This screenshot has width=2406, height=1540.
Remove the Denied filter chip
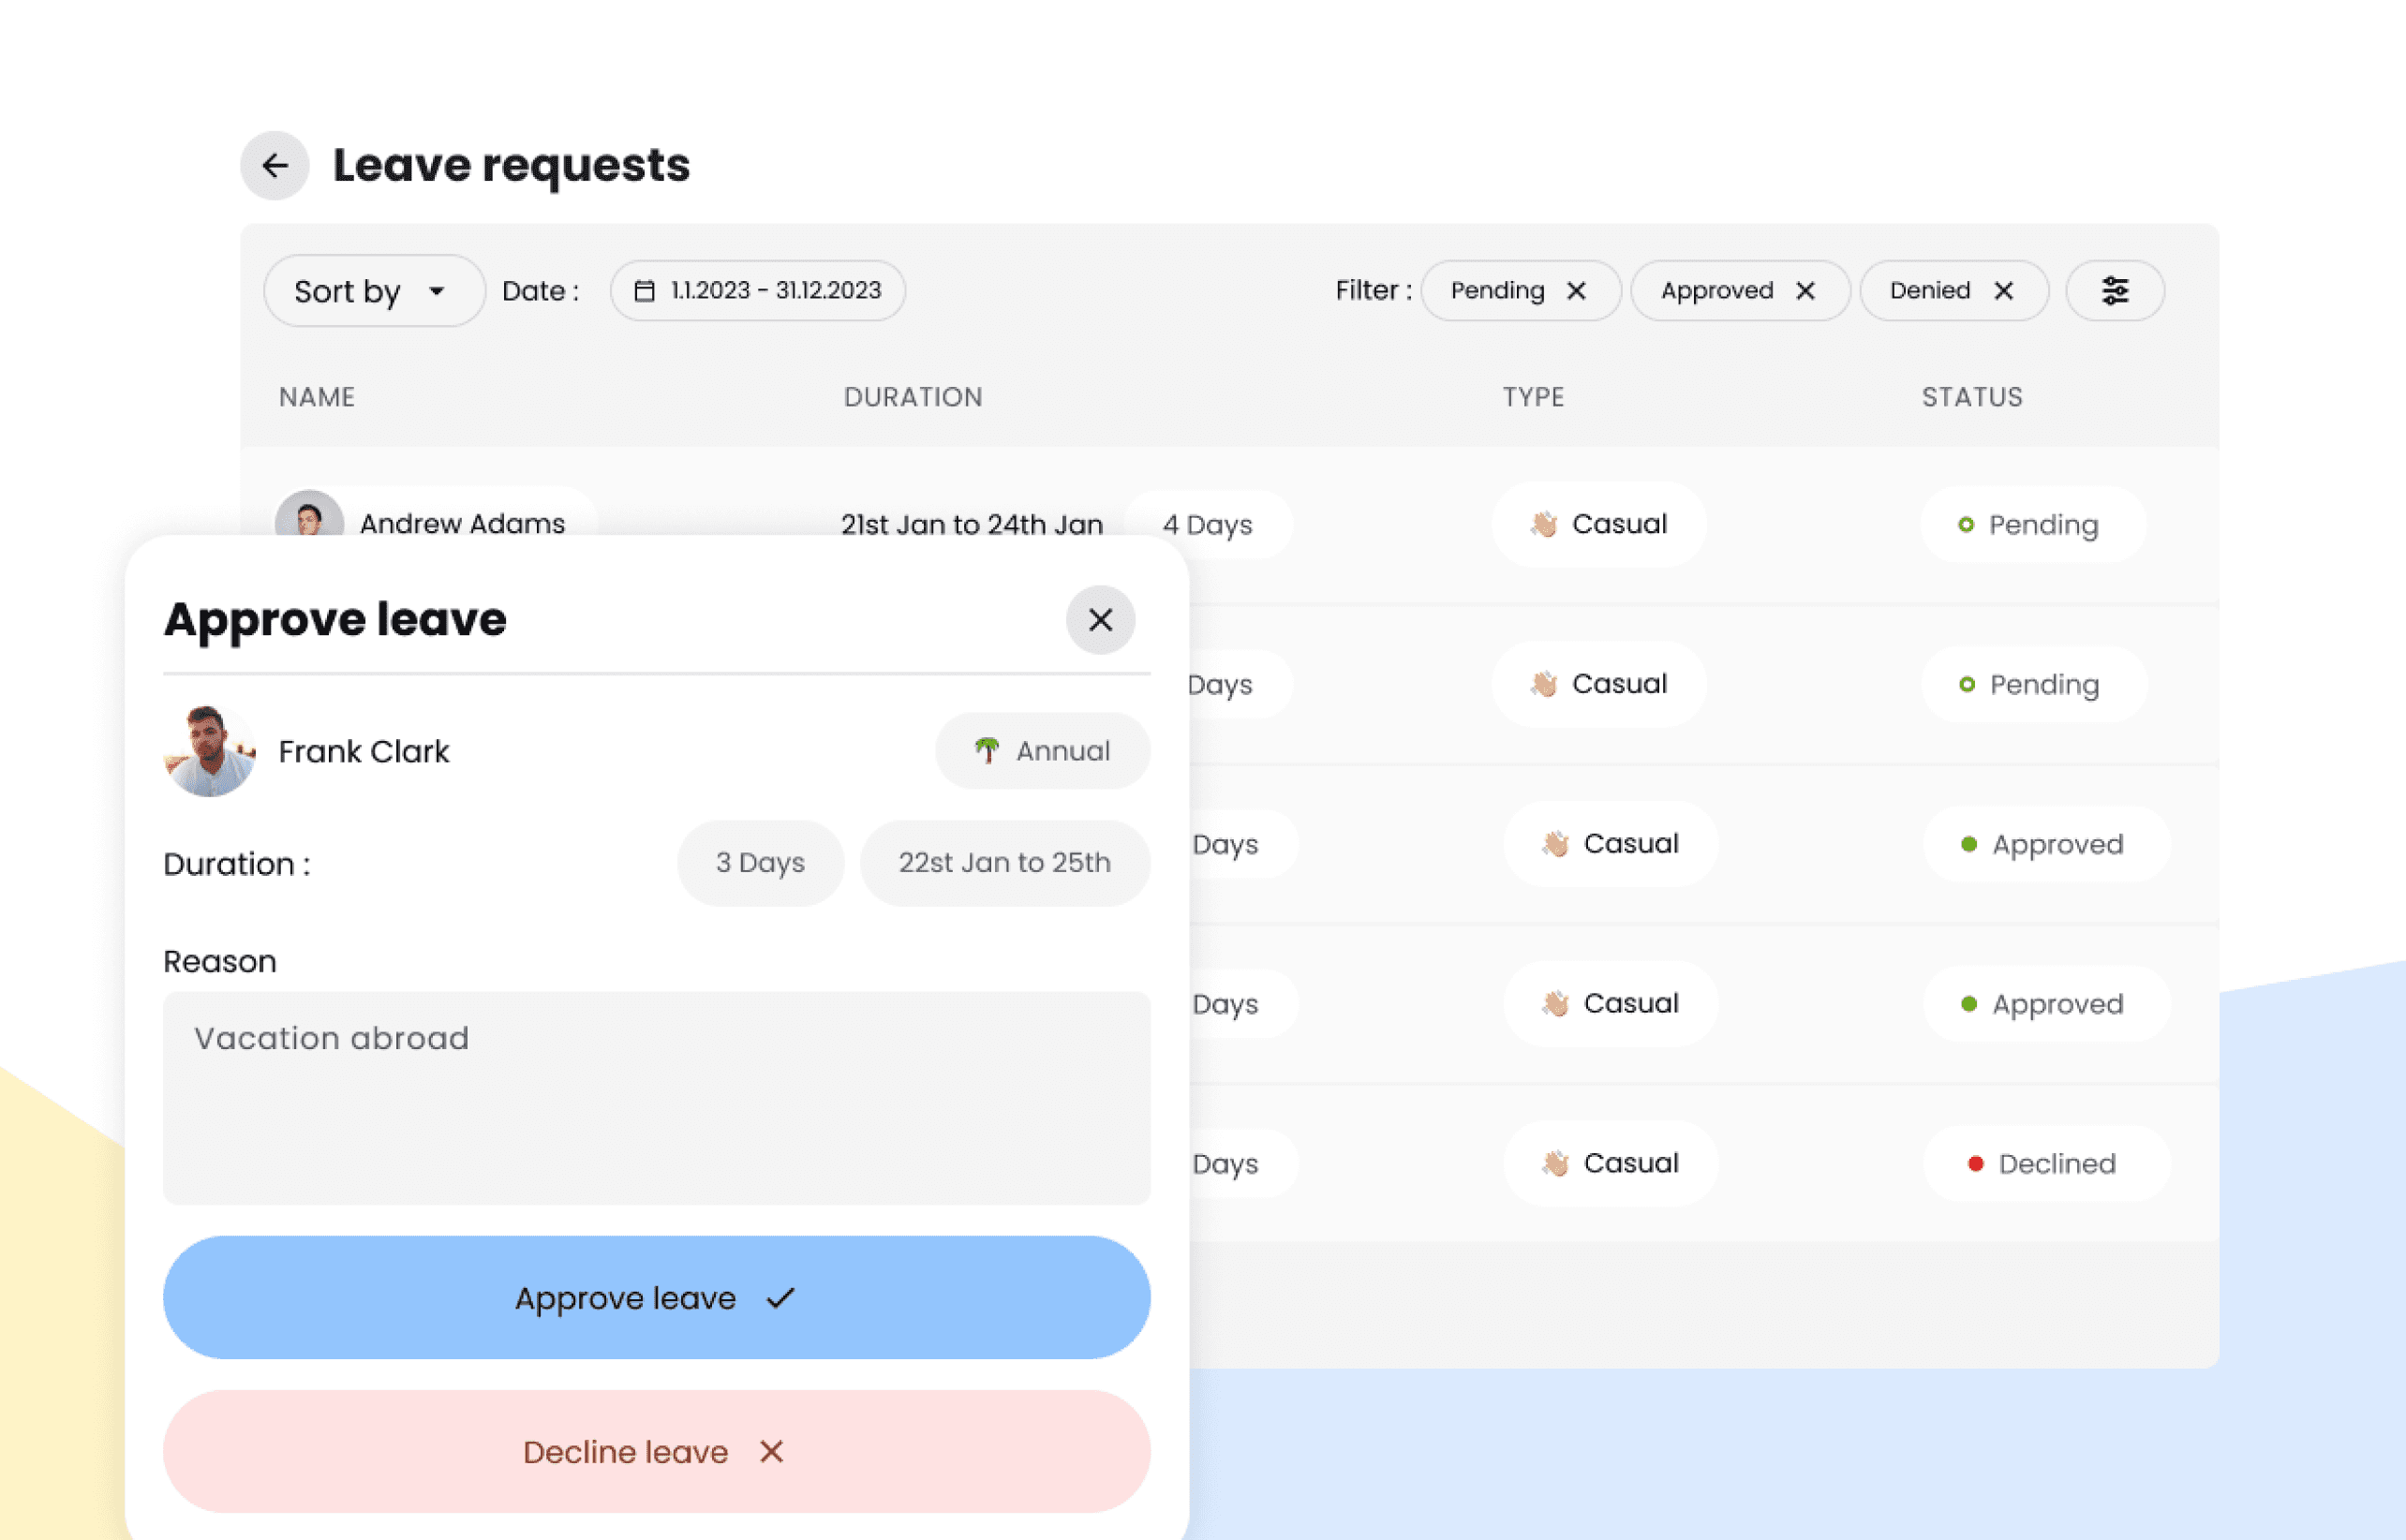[x=2003, y=291]
